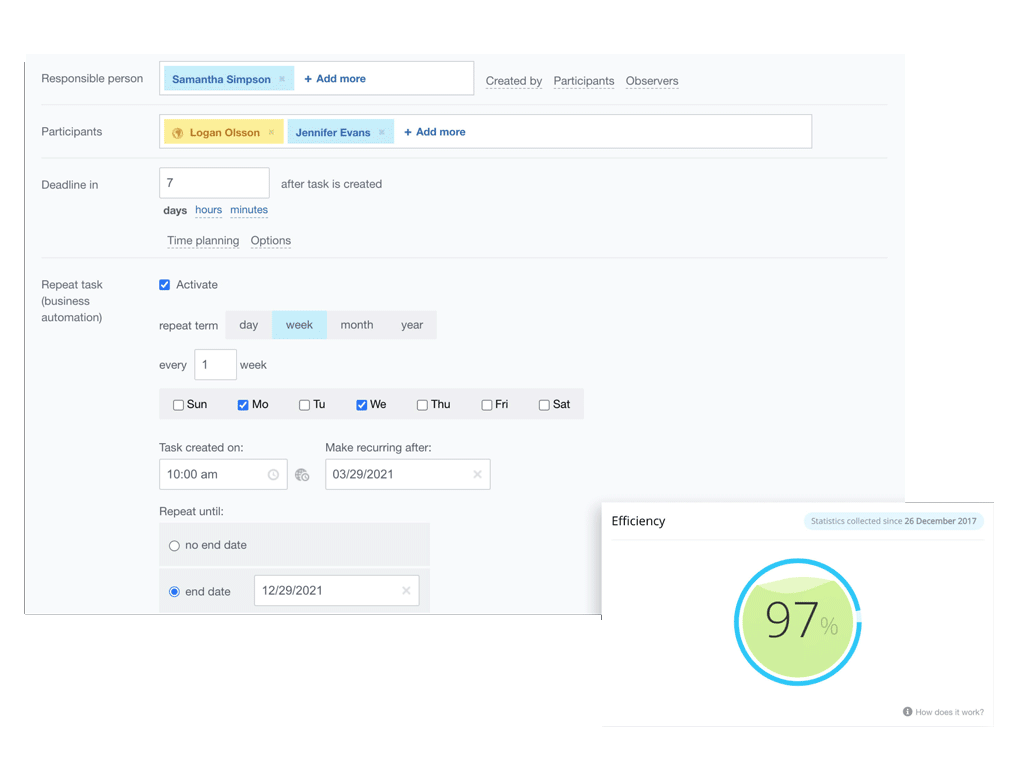Clear the 03/29/2021 recurring date
1018x768 pixels.
[x=477, y=475]
